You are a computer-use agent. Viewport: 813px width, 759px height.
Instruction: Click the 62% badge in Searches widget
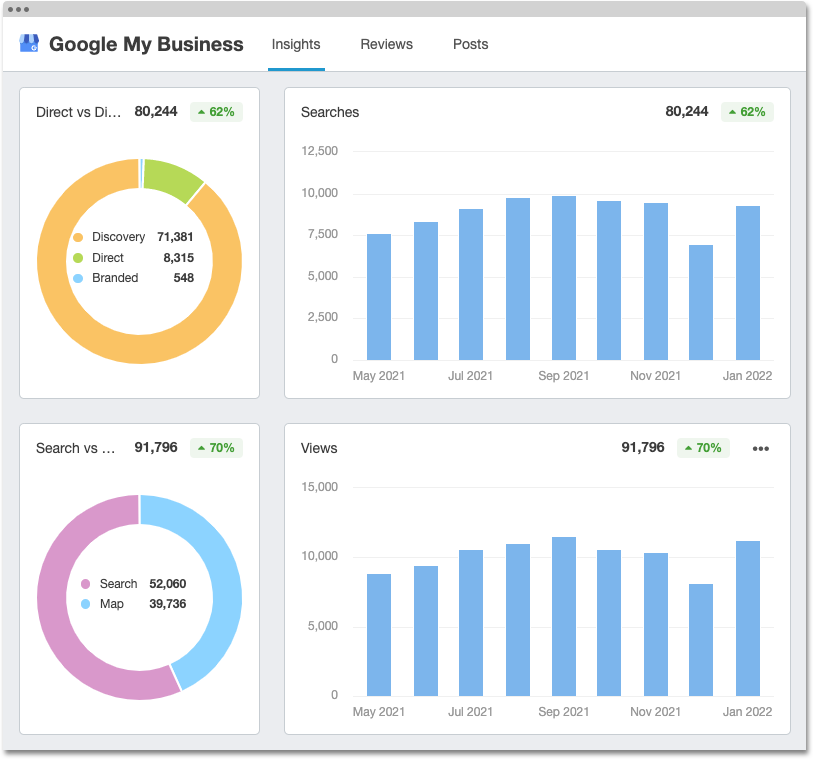click(x=747, y=112)
